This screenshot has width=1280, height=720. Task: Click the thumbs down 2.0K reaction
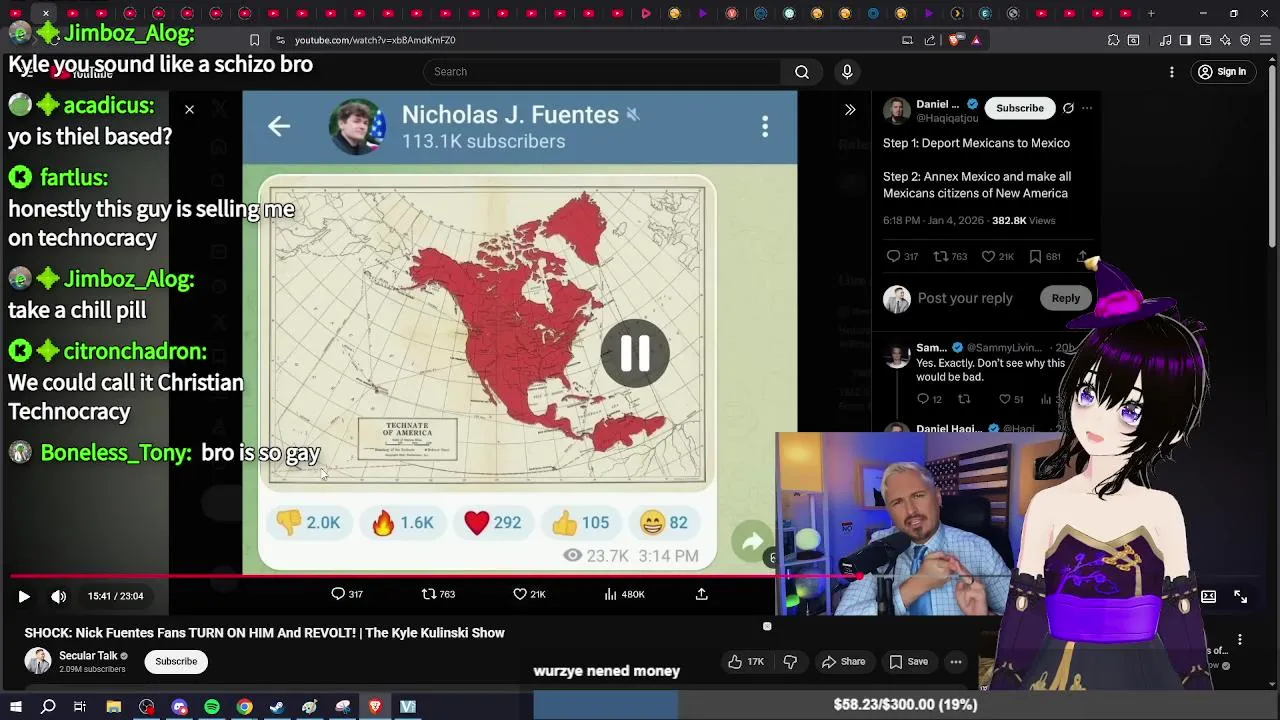coord(308,522)
